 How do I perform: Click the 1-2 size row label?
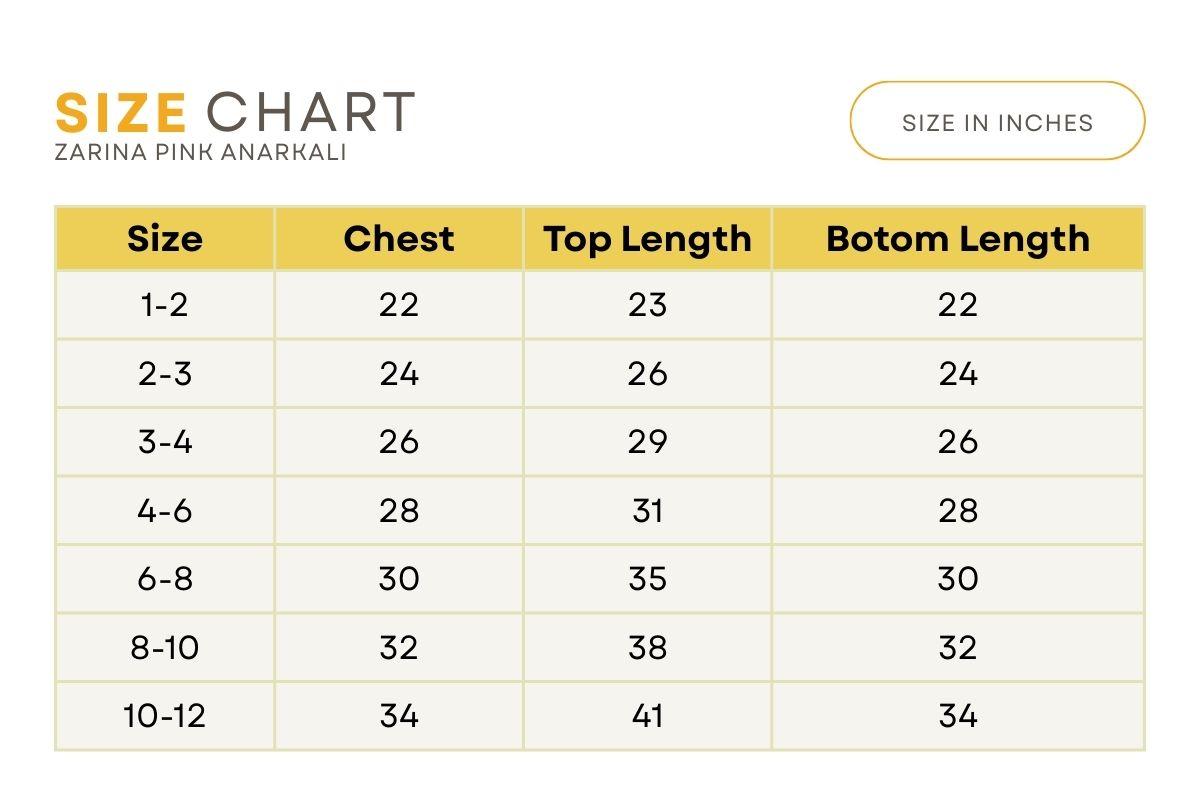point(165,305)
